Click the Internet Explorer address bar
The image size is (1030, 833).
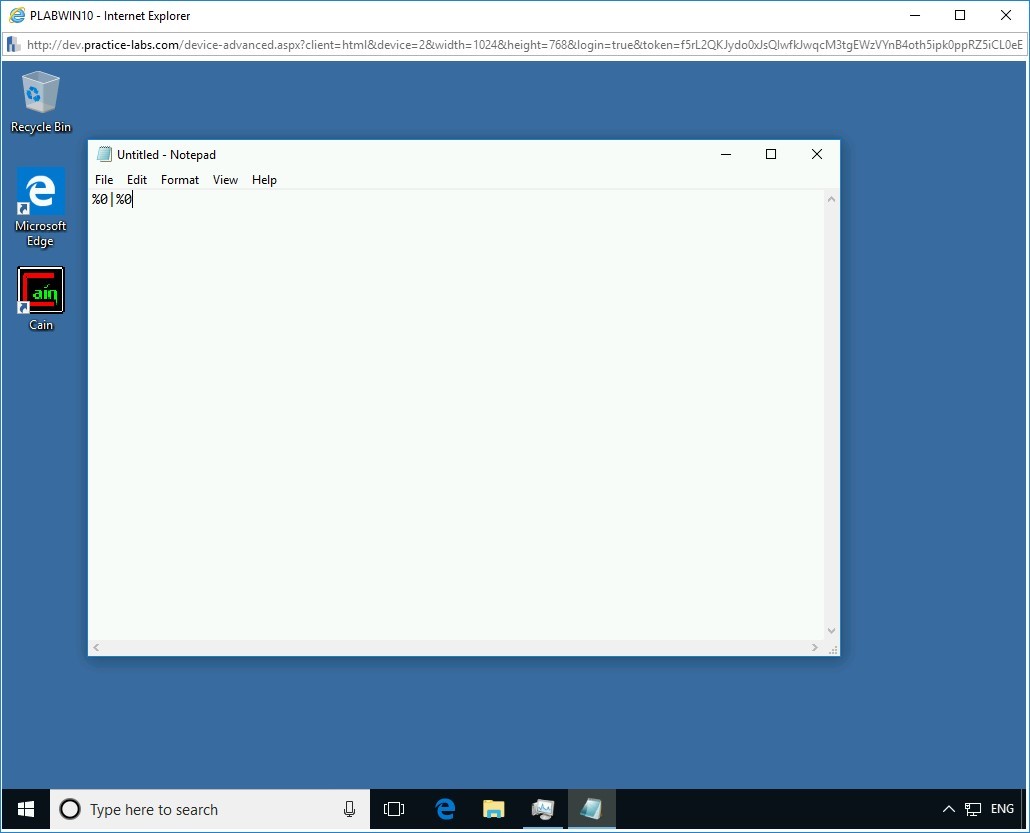(x=500, y=44)
